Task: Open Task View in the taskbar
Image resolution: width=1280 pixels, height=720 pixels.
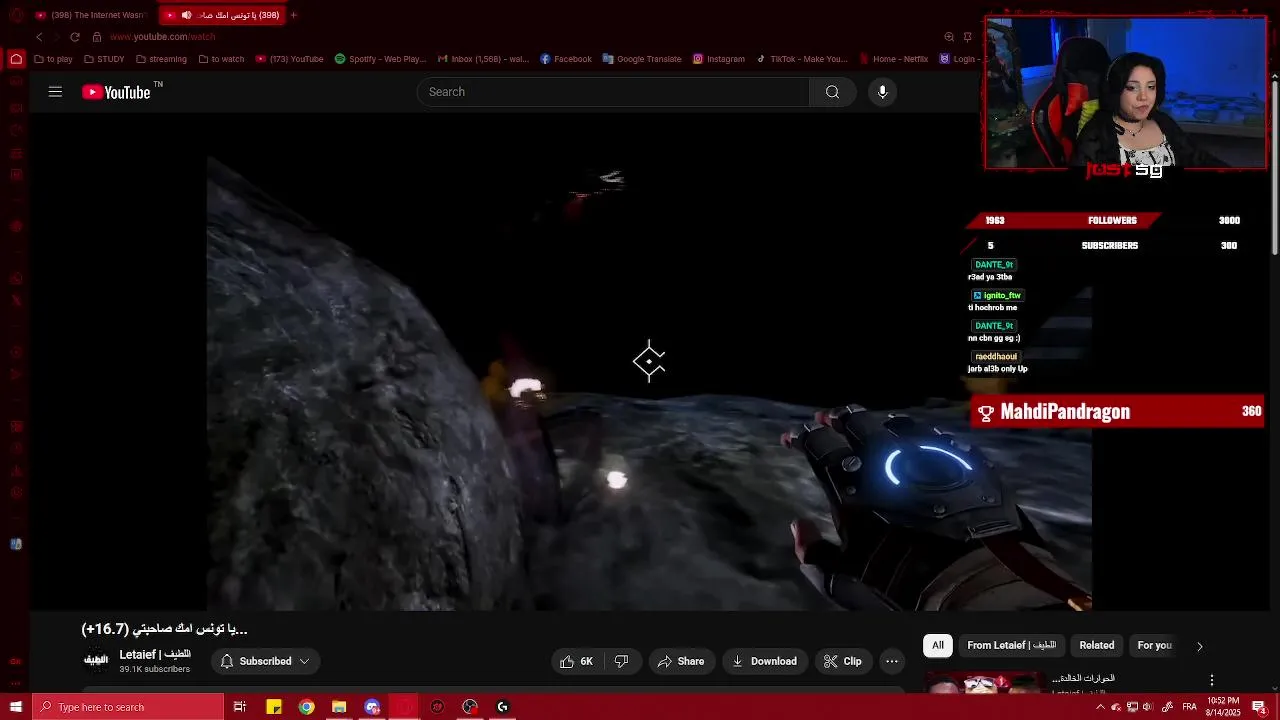Action: [x=240, y=707]
